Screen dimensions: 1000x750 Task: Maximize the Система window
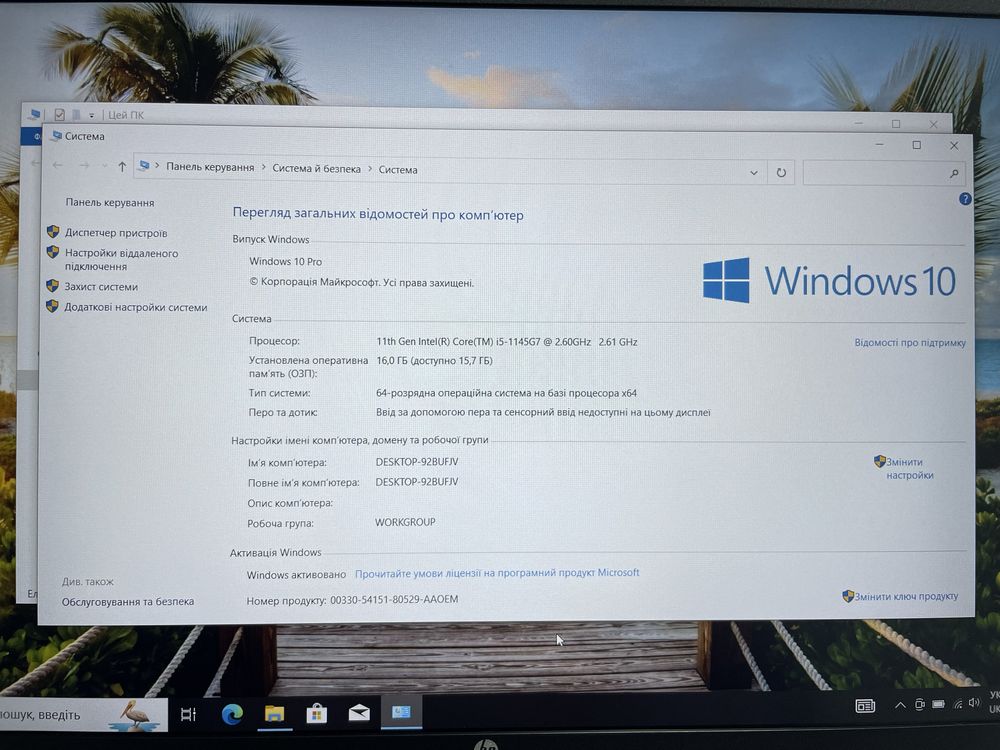click(916, 145)
